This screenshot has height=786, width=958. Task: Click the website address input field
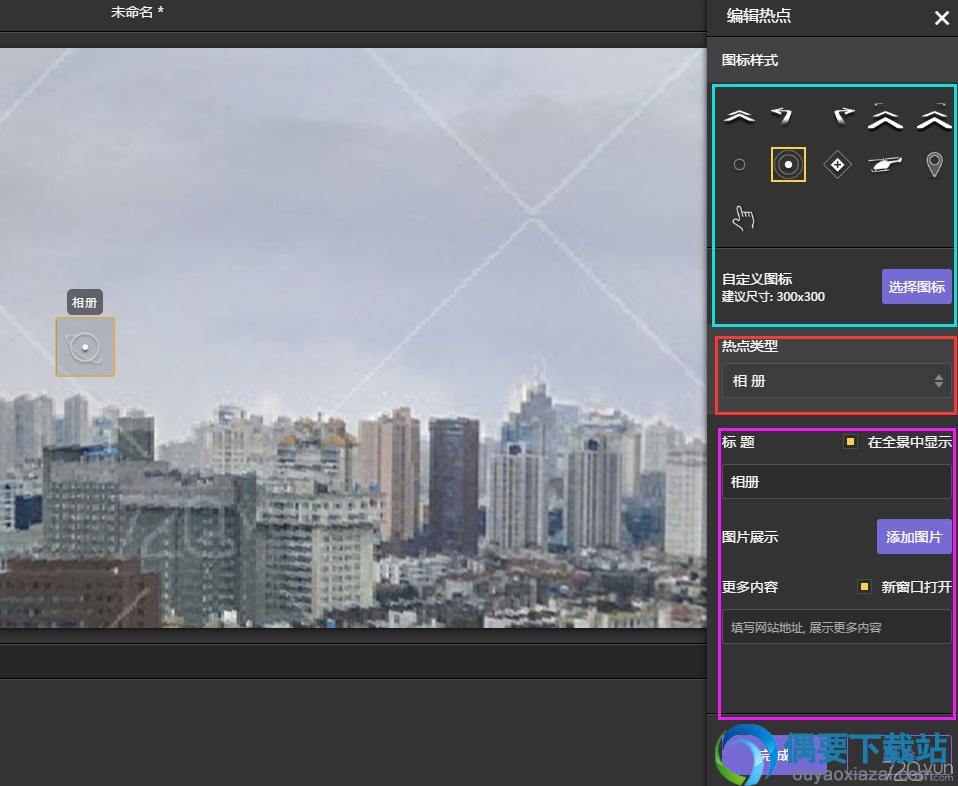point(836,627)
